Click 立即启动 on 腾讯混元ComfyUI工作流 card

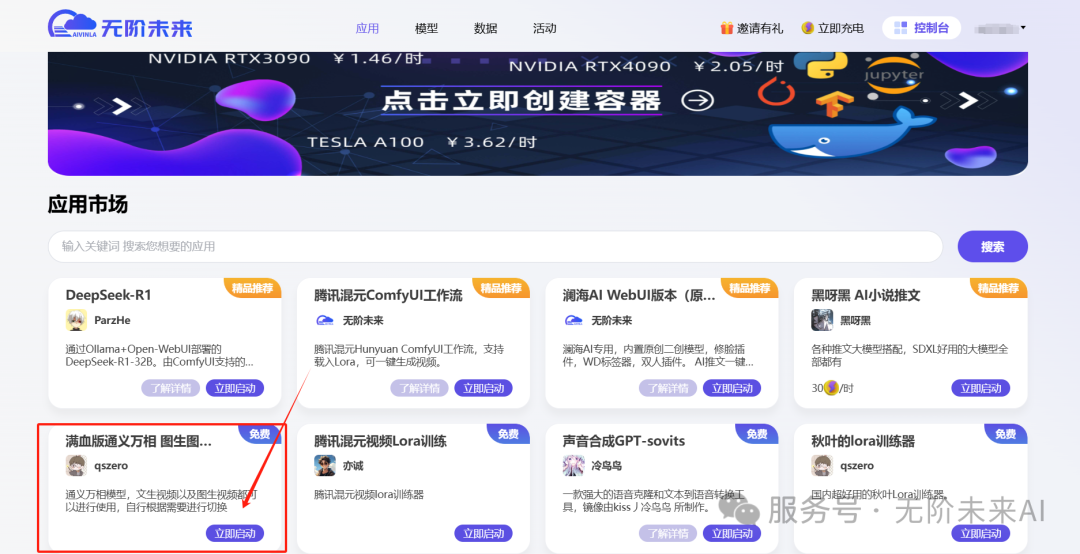pyautogui.click(x=484, y=388)
